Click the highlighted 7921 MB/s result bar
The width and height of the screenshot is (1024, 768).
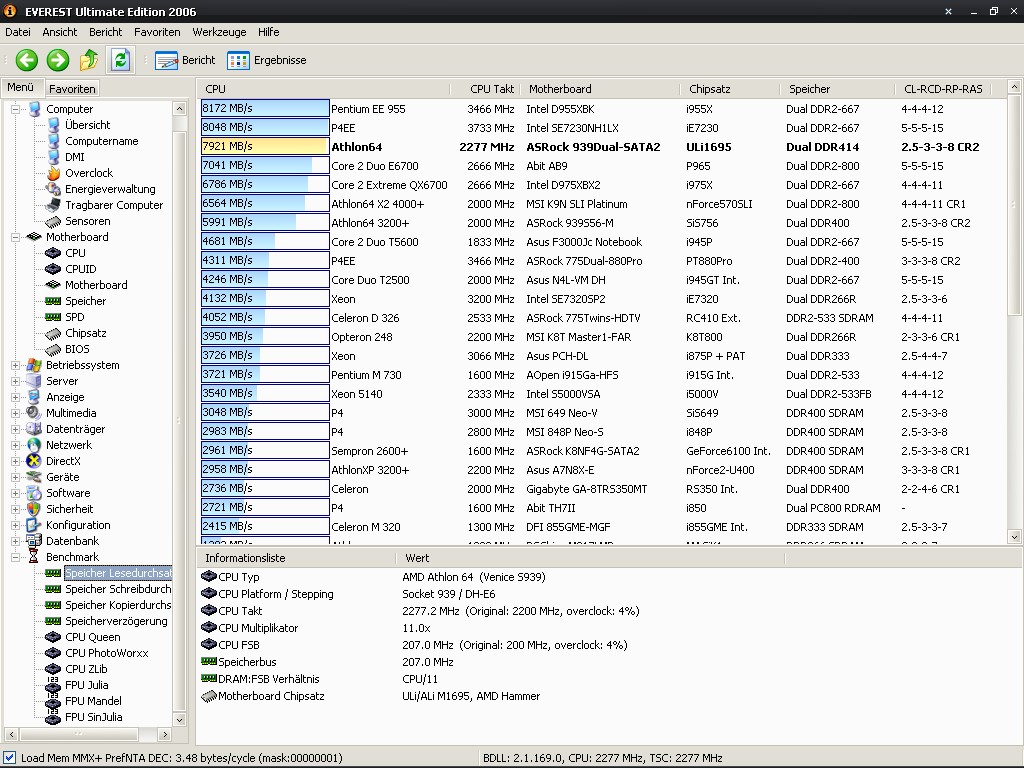(264, 146)
